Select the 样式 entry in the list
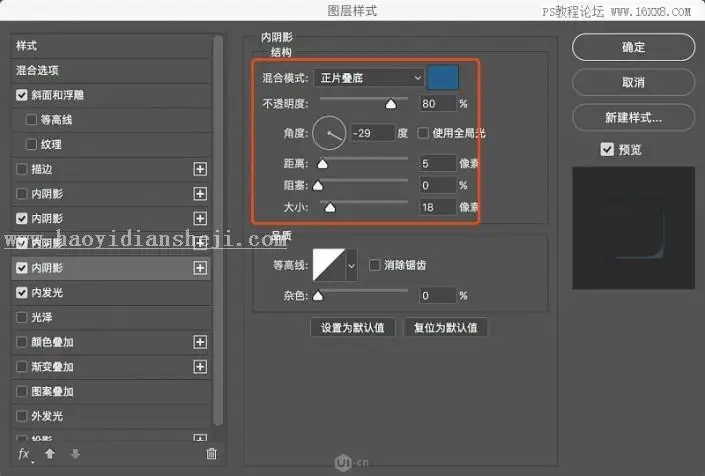Viewport: 705px width, 476px height. tap(111, 46)
